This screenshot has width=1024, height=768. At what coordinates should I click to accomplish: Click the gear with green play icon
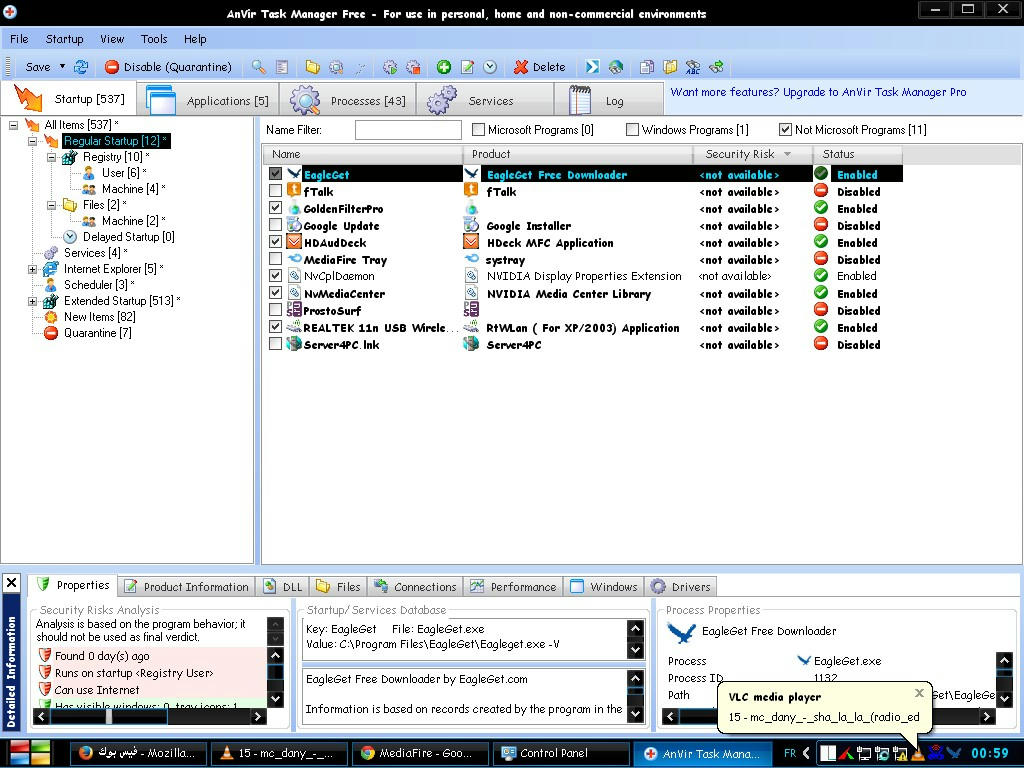(x=390, y=67)
